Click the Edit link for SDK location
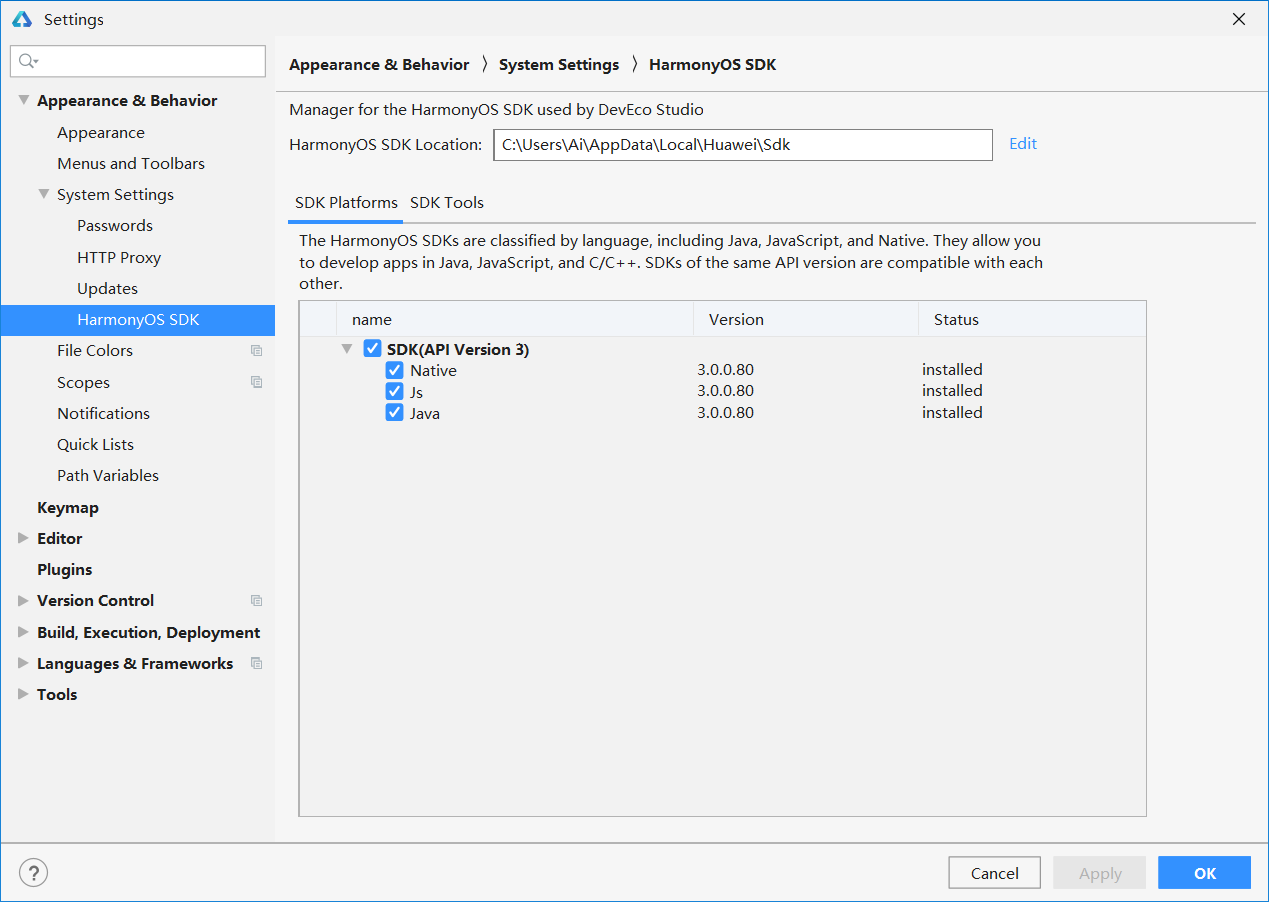 coord(1022,144)
